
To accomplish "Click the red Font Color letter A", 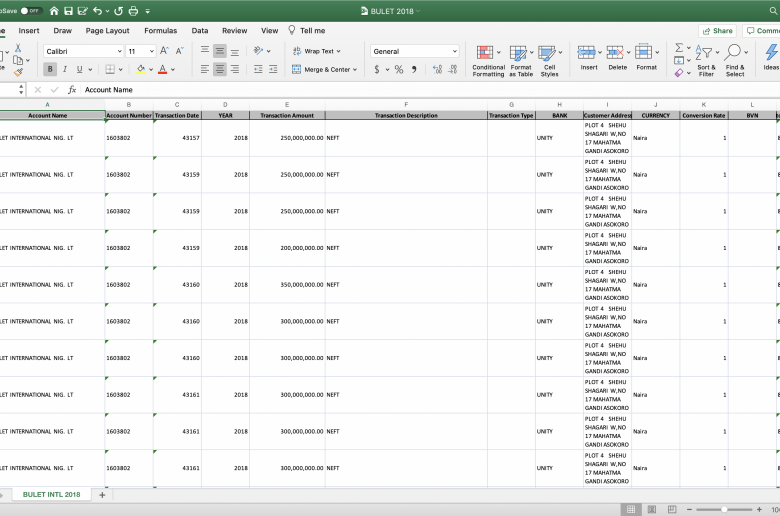I will 162,69.
